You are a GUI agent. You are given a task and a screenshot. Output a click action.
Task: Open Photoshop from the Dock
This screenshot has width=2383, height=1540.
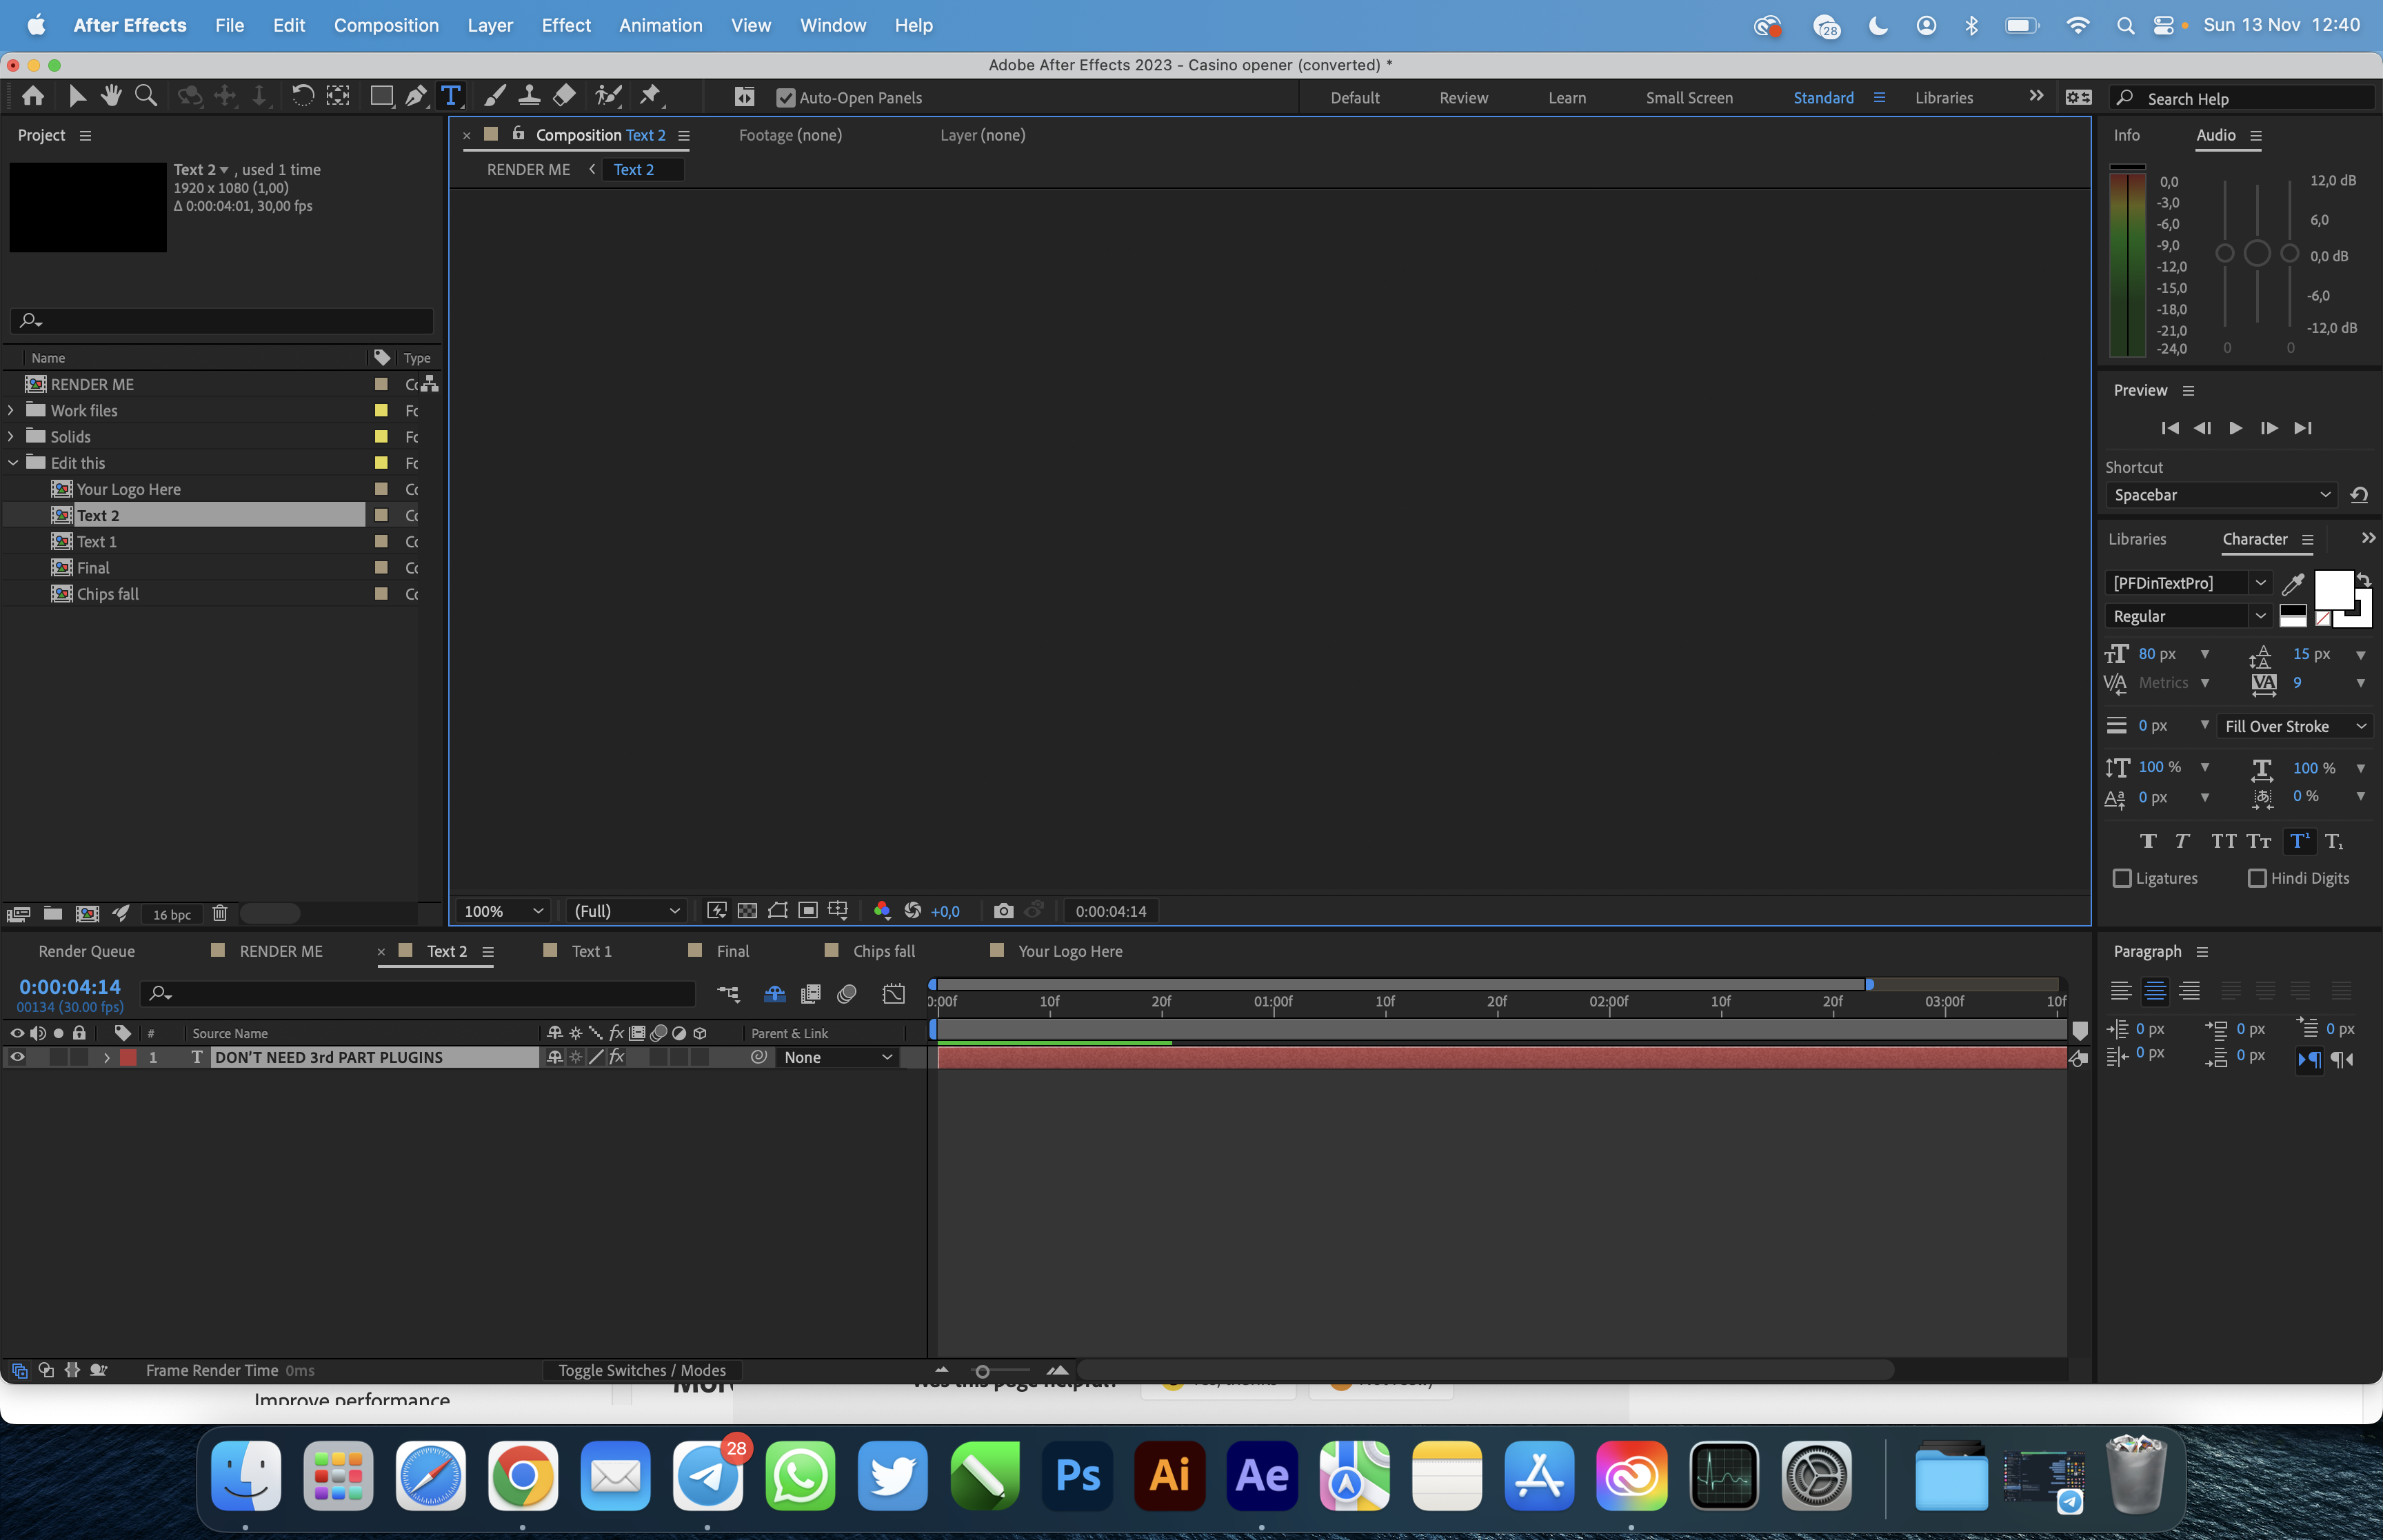pyautogui.click(x=1078, y=1476)
